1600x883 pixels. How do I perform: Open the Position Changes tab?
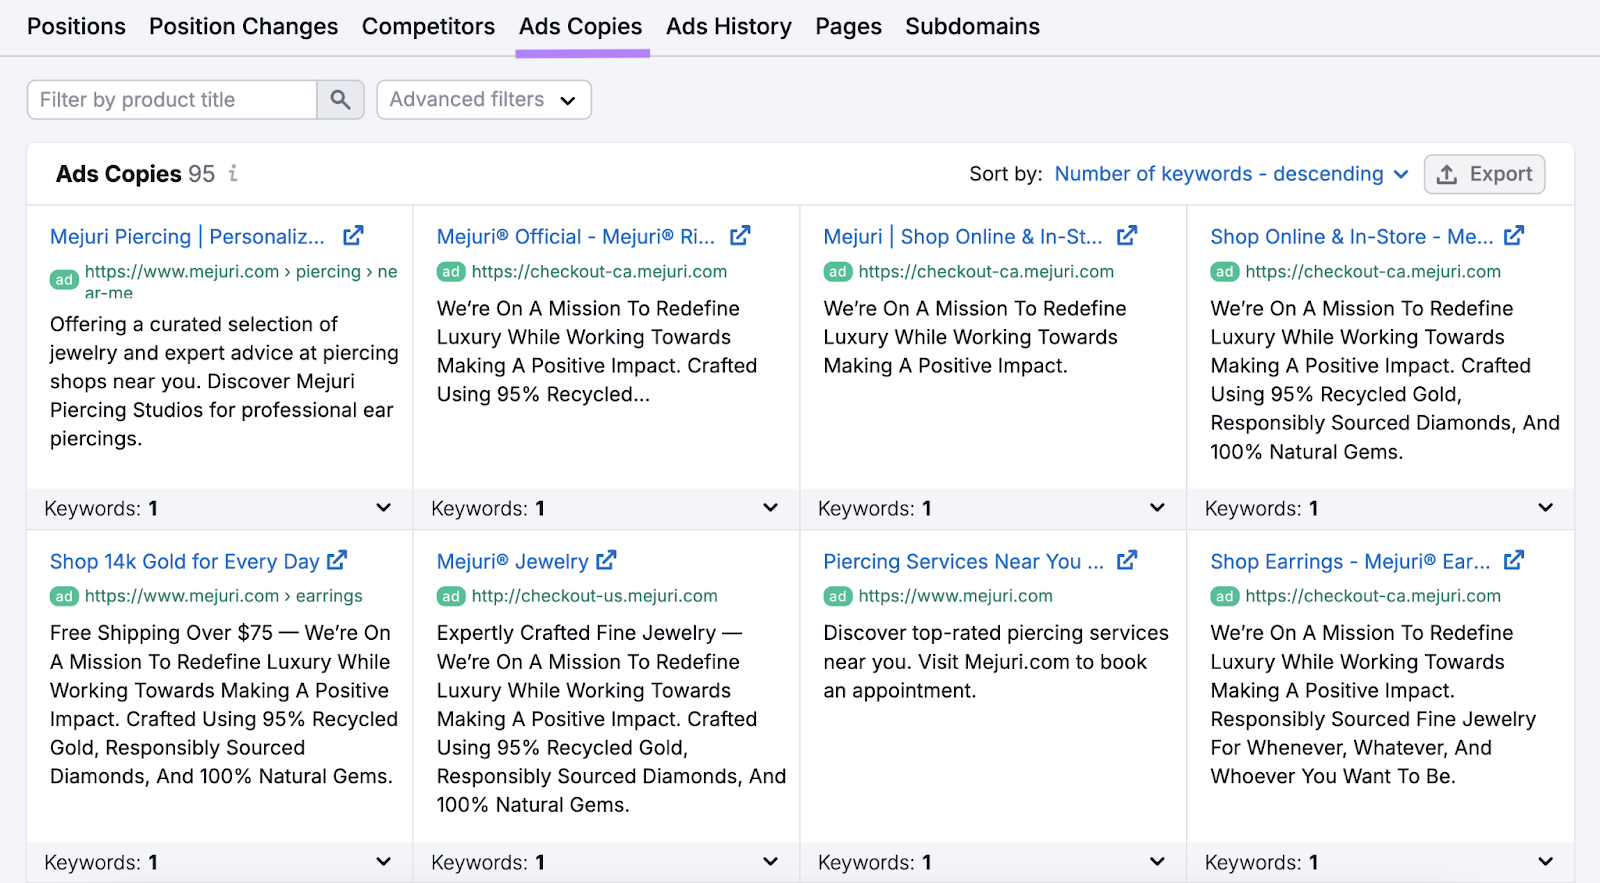point(243,27)
